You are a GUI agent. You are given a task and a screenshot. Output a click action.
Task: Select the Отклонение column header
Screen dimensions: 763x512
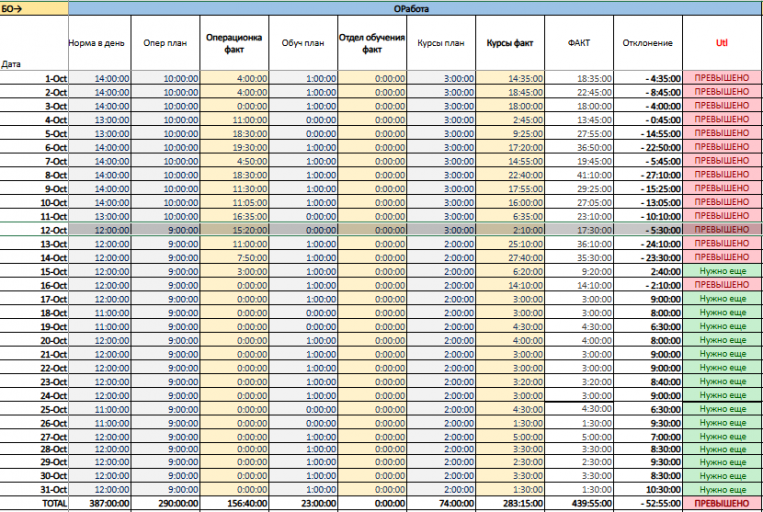tap(648, 43)
